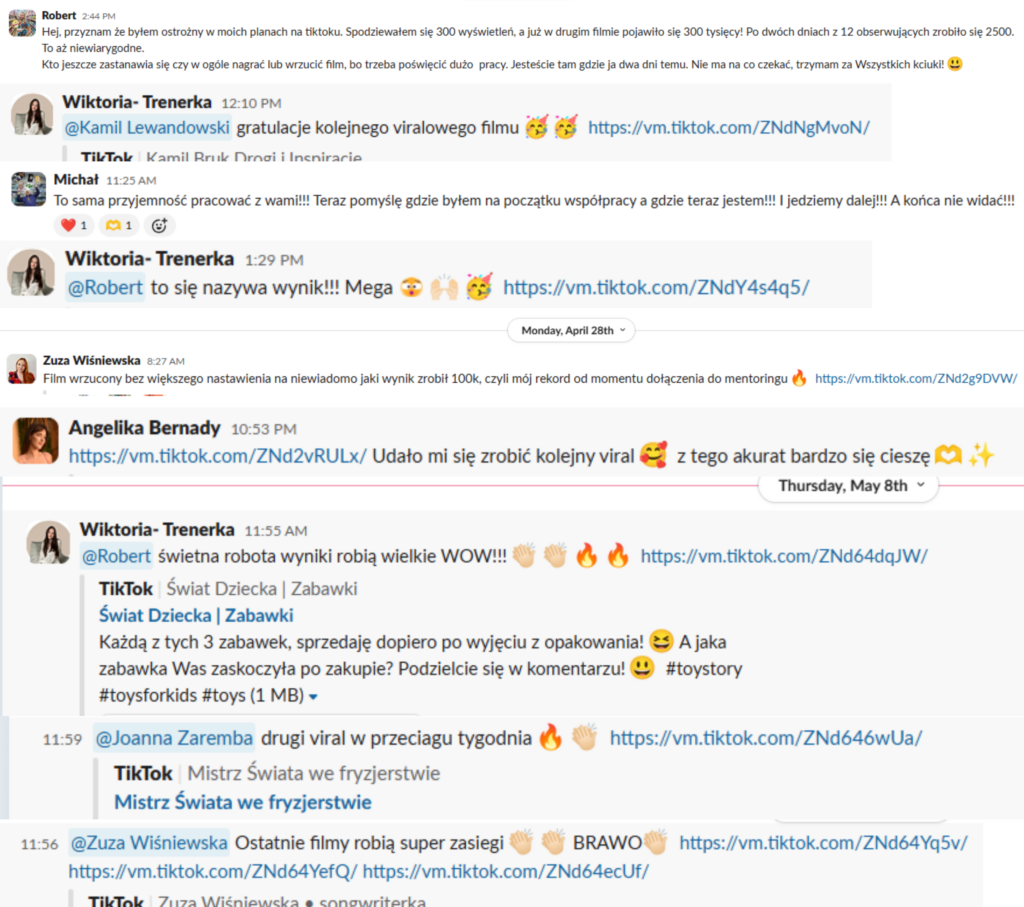Click the Angelika Bernady sender name

[144, 428]
